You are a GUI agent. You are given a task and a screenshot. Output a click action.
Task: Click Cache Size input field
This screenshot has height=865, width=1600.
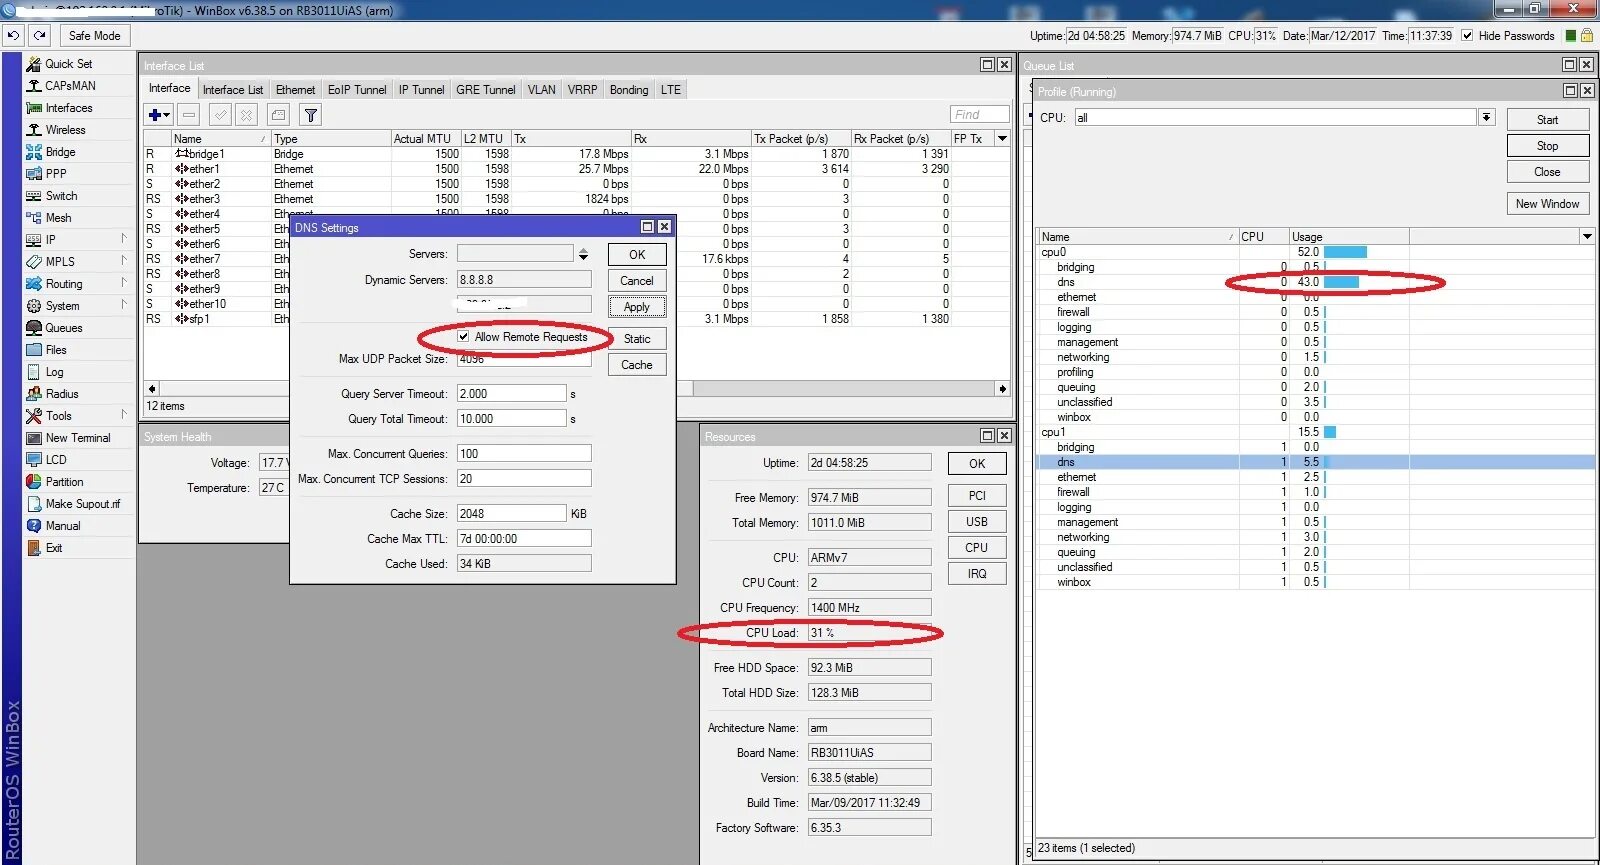pyautogui.click(x=512, y=513)
